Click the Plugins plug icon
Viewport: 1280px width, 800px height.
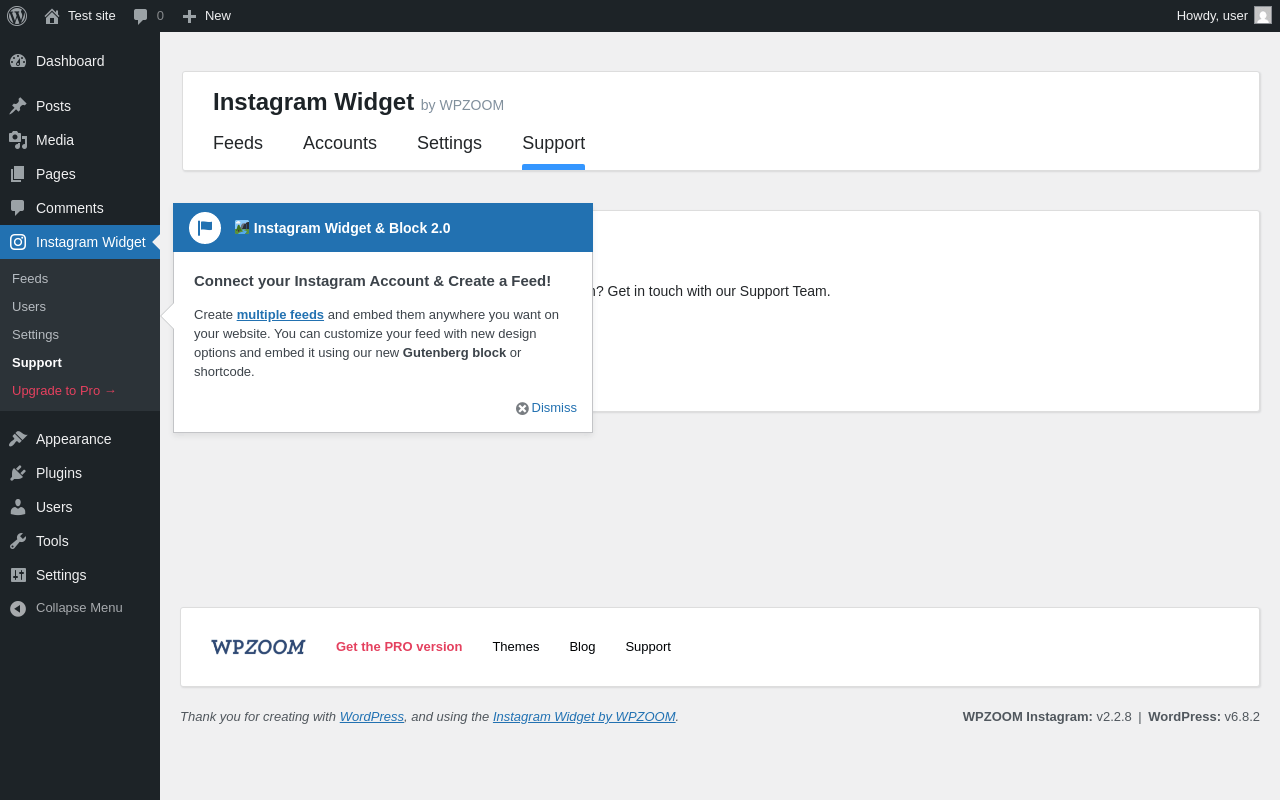tap(18, 473)
